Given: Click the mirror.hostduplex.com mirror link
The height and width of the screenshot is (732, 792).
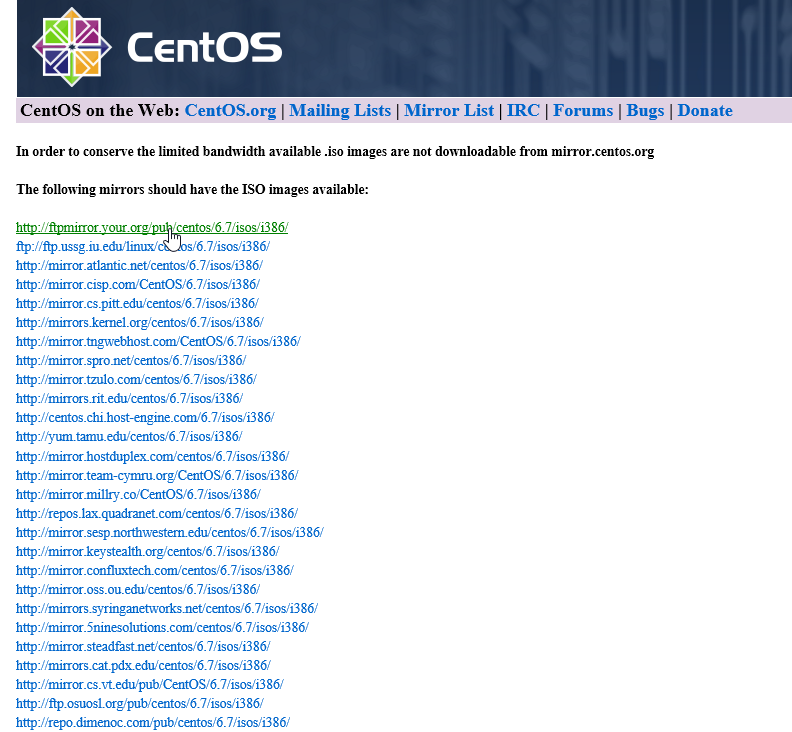Looking at the screenshot, I should 153,457.
